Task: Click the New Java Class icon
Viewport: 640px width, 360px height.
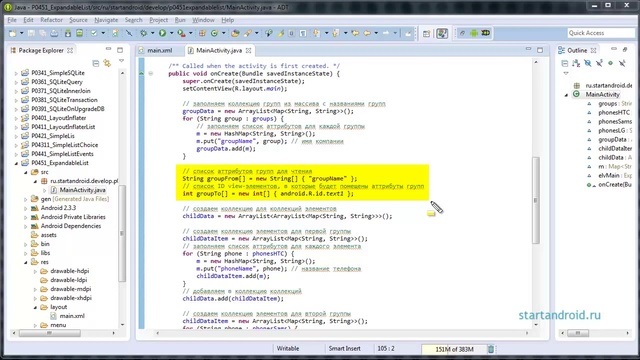Action: click(x=214, y=33)
